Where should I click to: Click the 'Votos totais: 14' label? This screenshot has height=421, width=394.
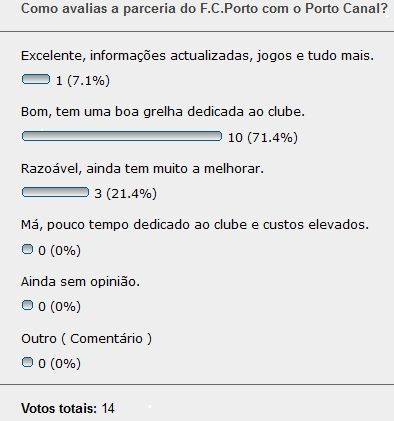click(x=68, y=408)
